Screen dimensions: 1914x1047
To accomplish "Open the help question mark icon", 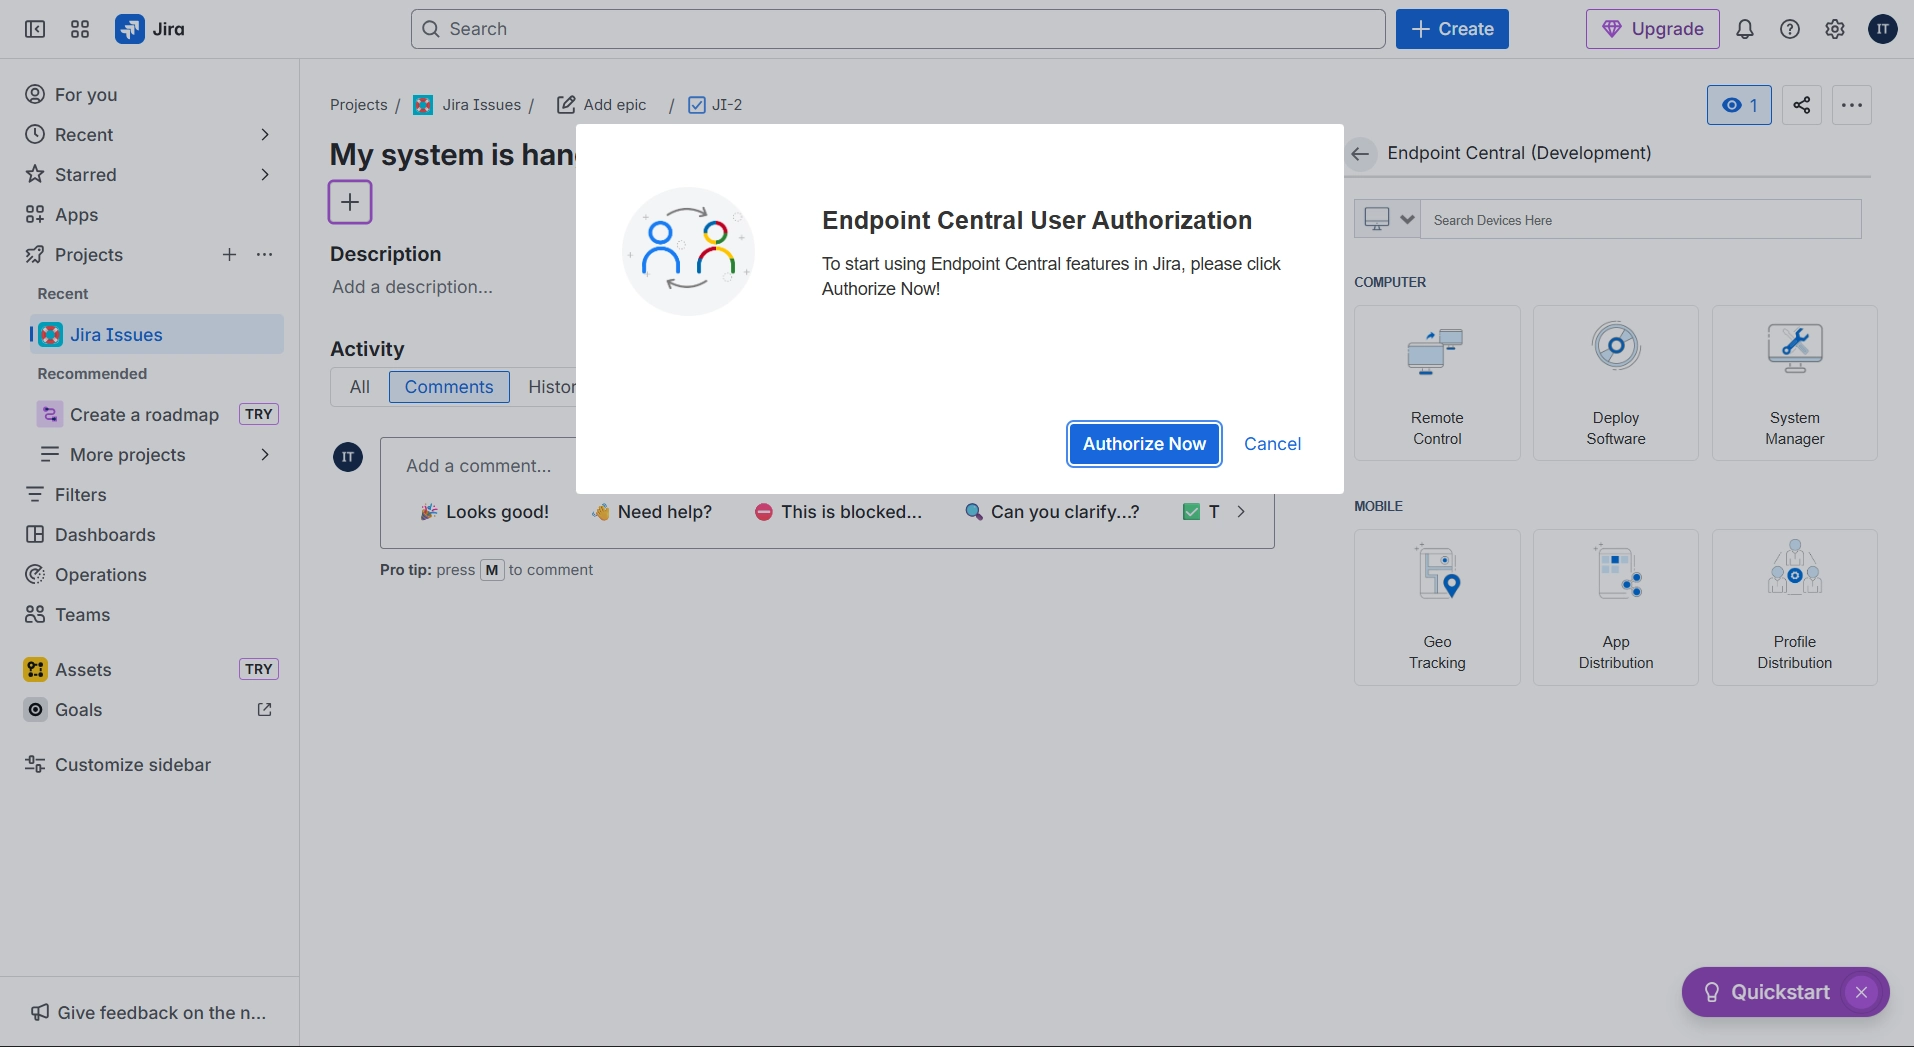I will pyautogui.click(x=1790, y=29).
